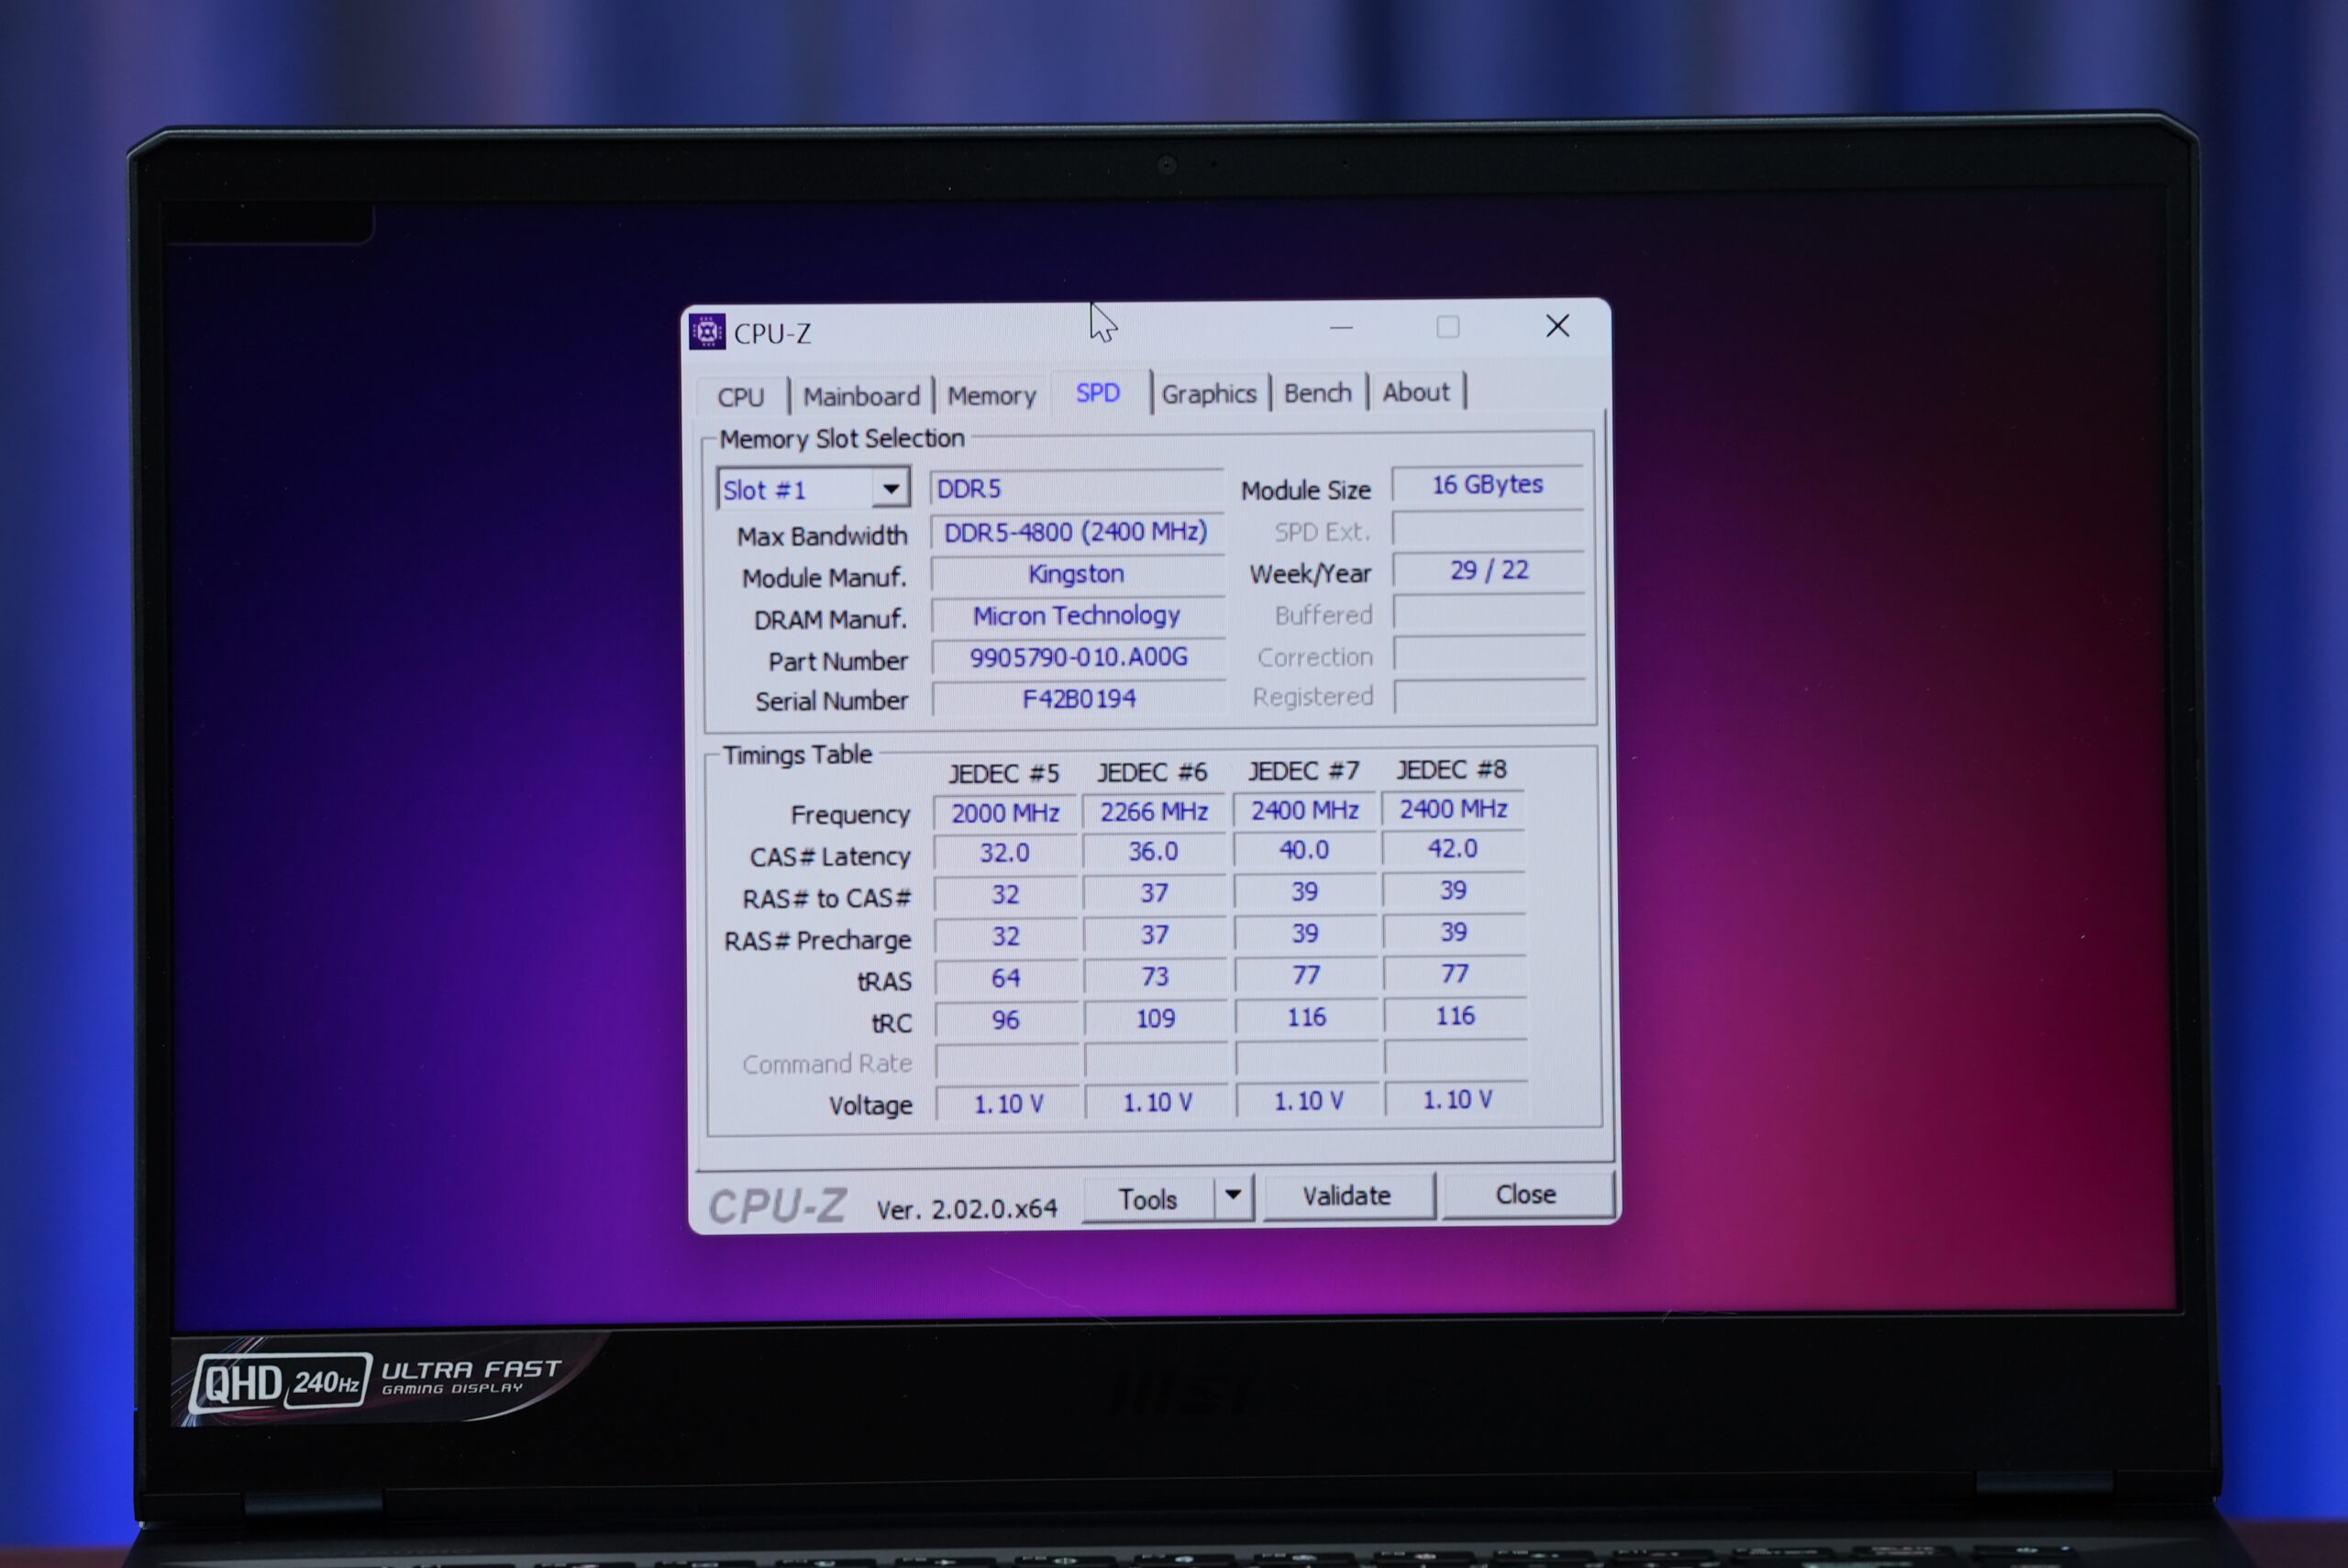Click the Module Manuf. label
Screen dimensions: 2348x1568
(824, 578)
